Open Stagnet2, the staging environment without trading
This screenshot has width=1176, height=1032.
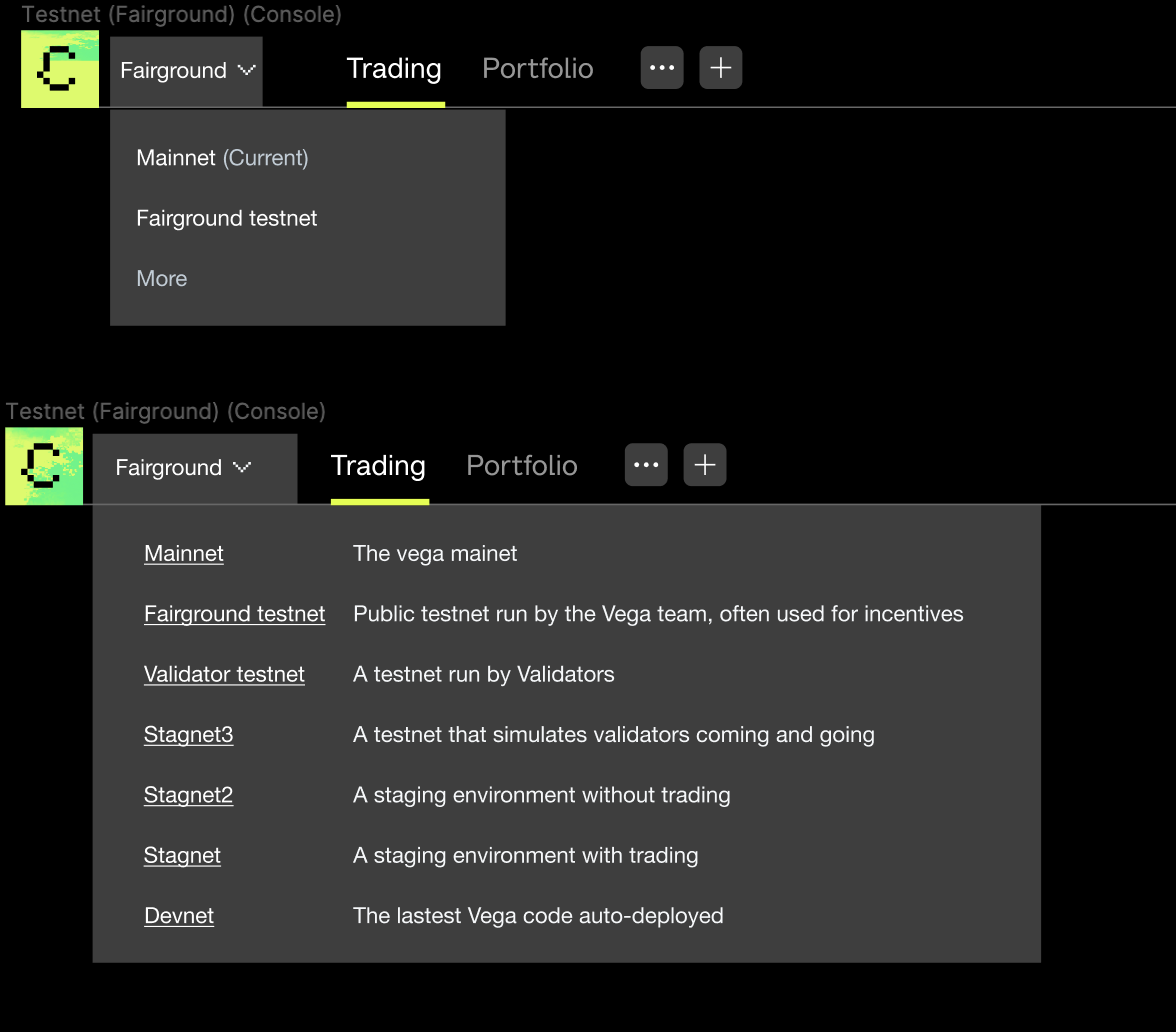click(188, 795)
